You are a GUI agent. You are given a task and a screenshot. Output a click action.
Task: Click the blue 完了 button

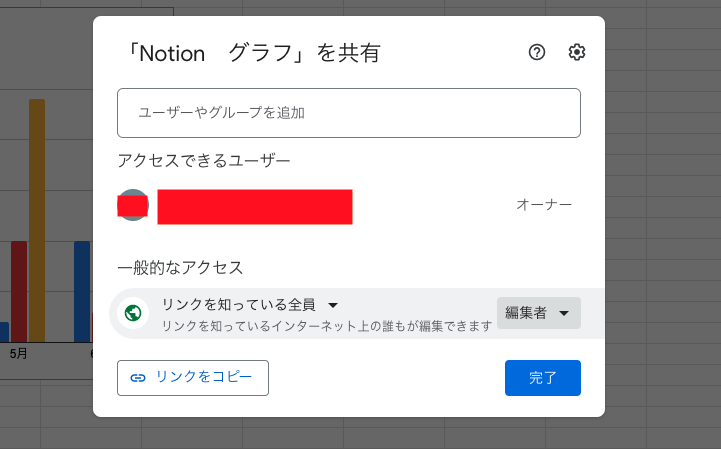543,378
